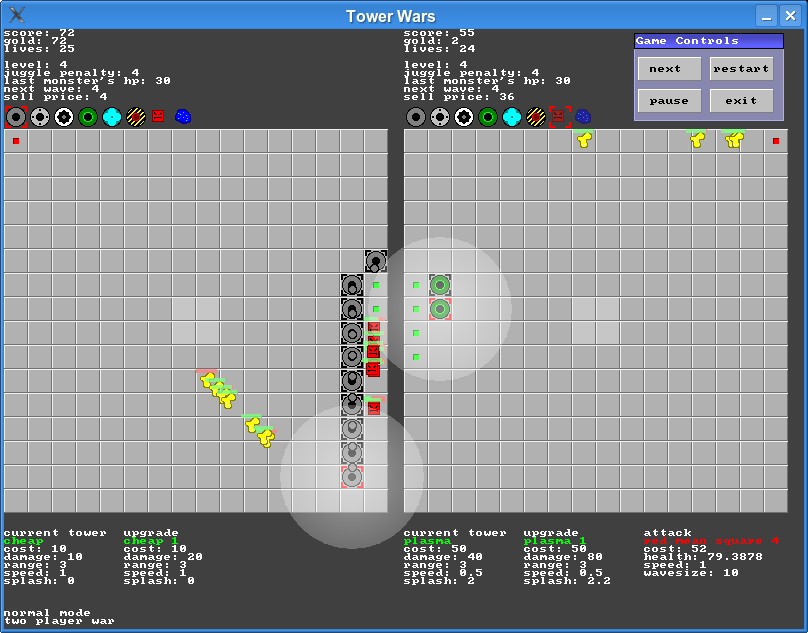Select the red-bracketed gray tower on left field
This screenshot has width=808, height=633.
[352, 477]
